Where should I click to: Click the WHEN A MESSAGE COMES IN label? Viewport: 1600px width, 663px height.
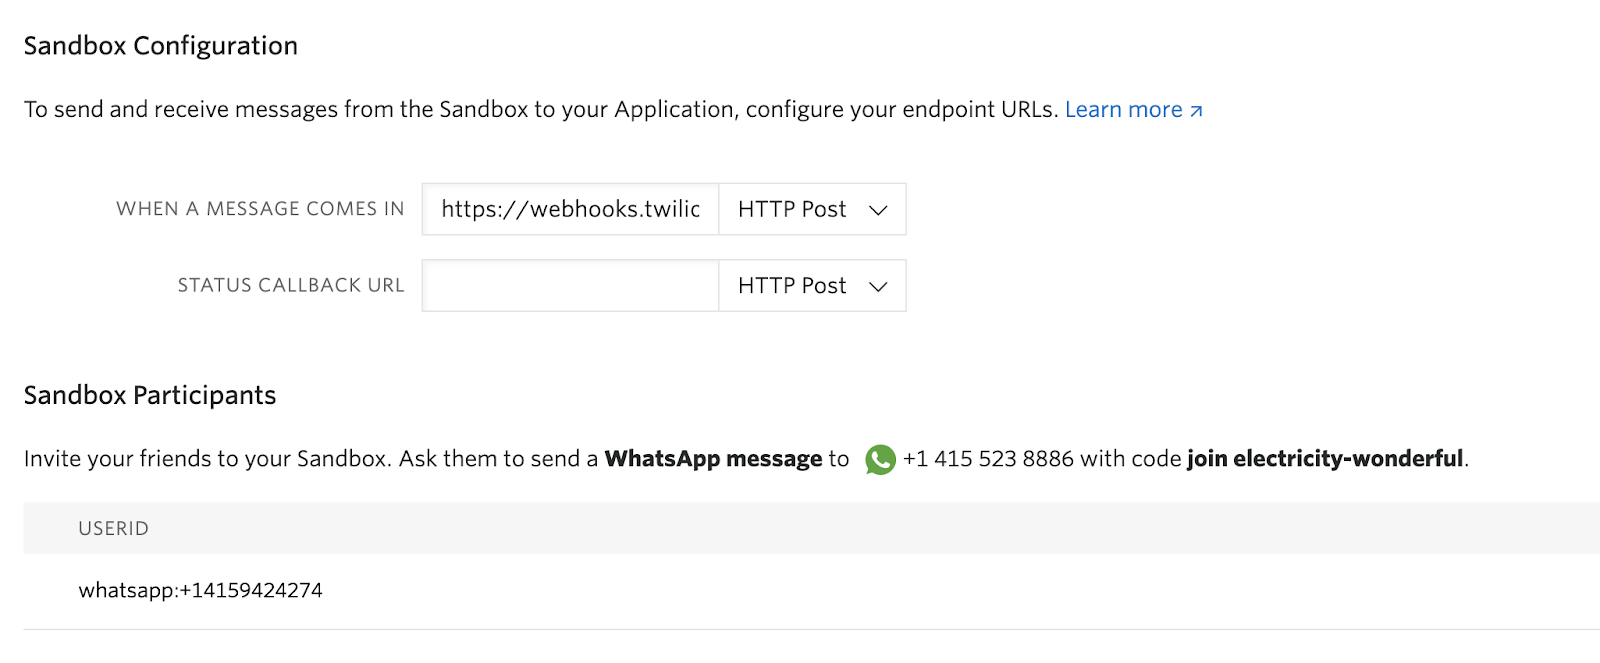tap(260, 209)
